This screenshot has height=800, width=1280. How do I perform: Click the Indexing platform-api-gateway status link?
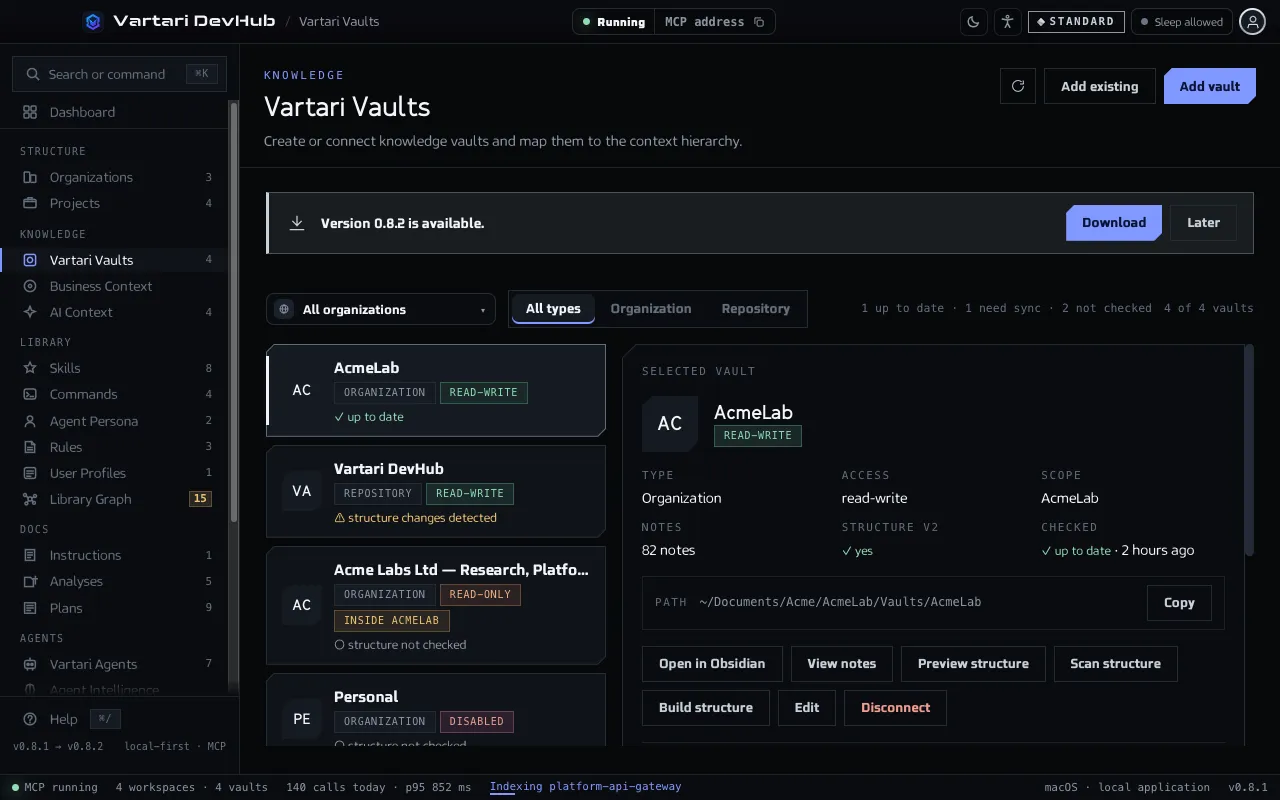(x=585, y=787)
